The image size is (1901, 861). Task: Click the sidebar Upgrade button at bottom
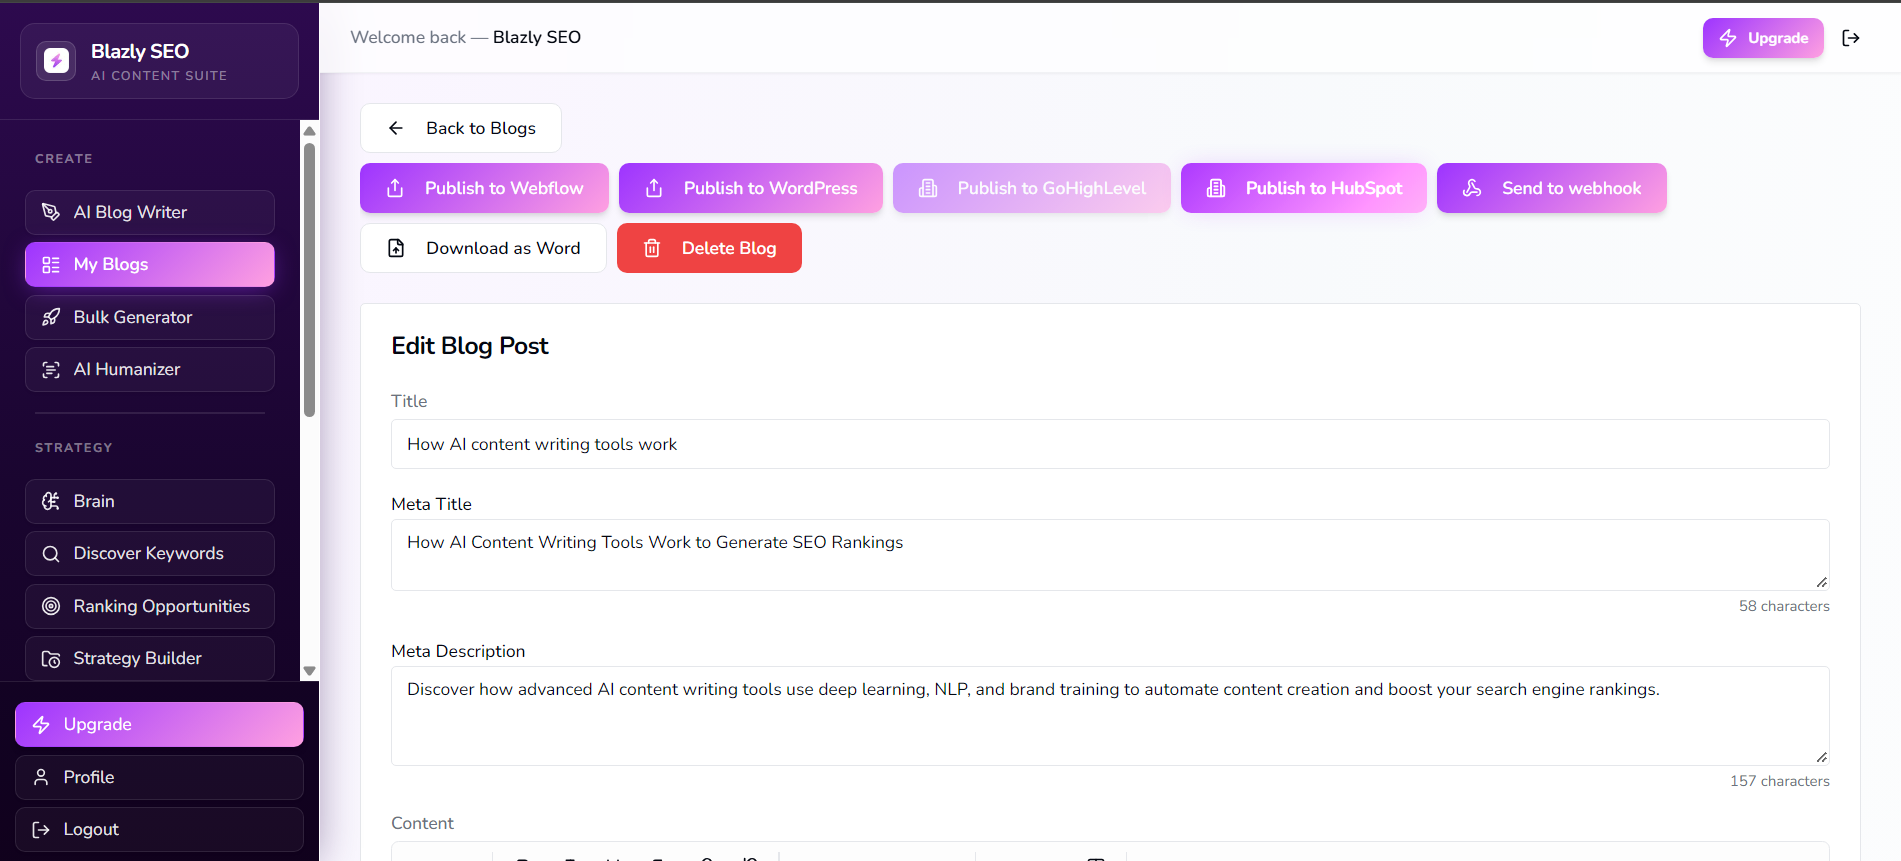coord(159,724)
